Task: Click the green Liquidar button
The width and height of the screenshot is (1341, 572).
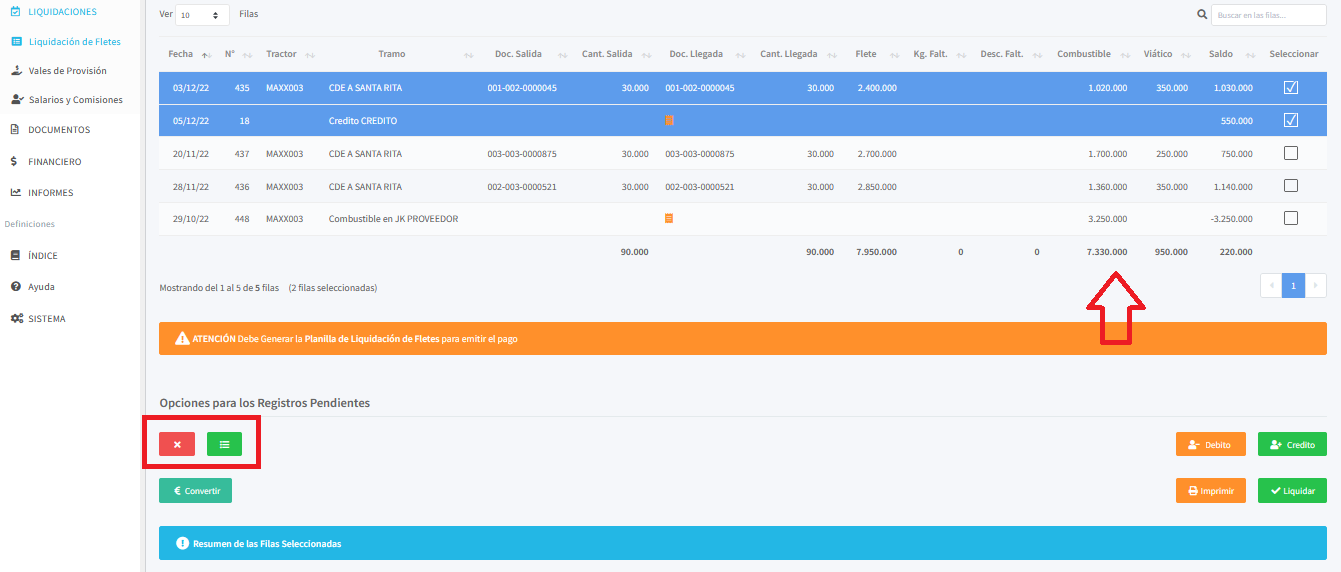Action: click(x=1292, y=491)
